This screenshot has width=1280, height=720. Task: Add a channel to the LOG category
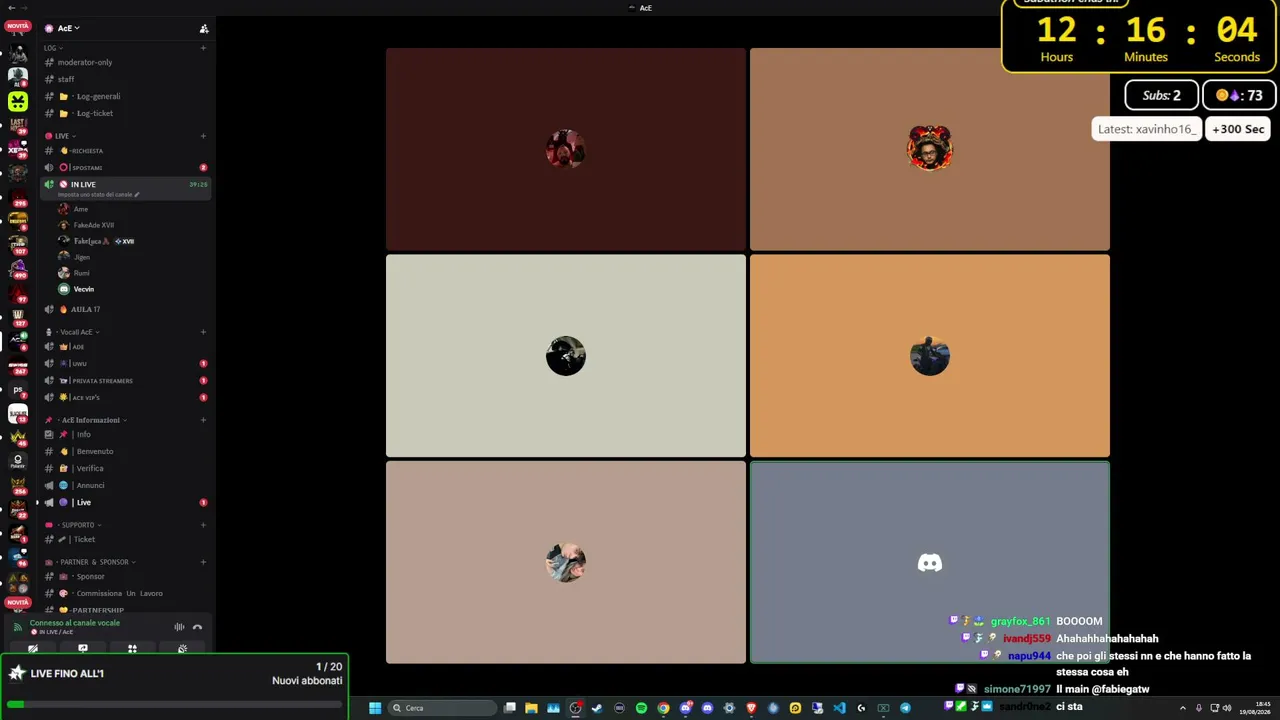coord(203,48)
